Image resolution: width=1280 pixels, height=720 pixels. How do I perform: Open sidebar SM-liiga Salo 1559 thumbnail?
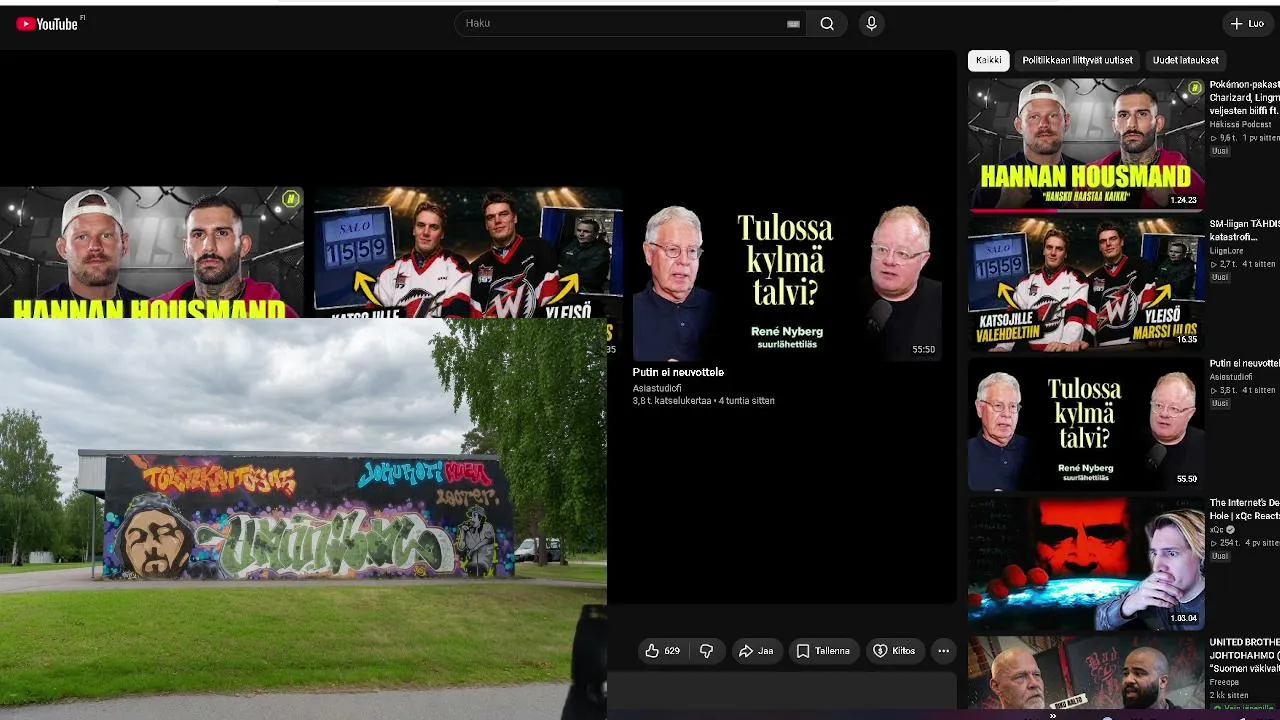1086,284
